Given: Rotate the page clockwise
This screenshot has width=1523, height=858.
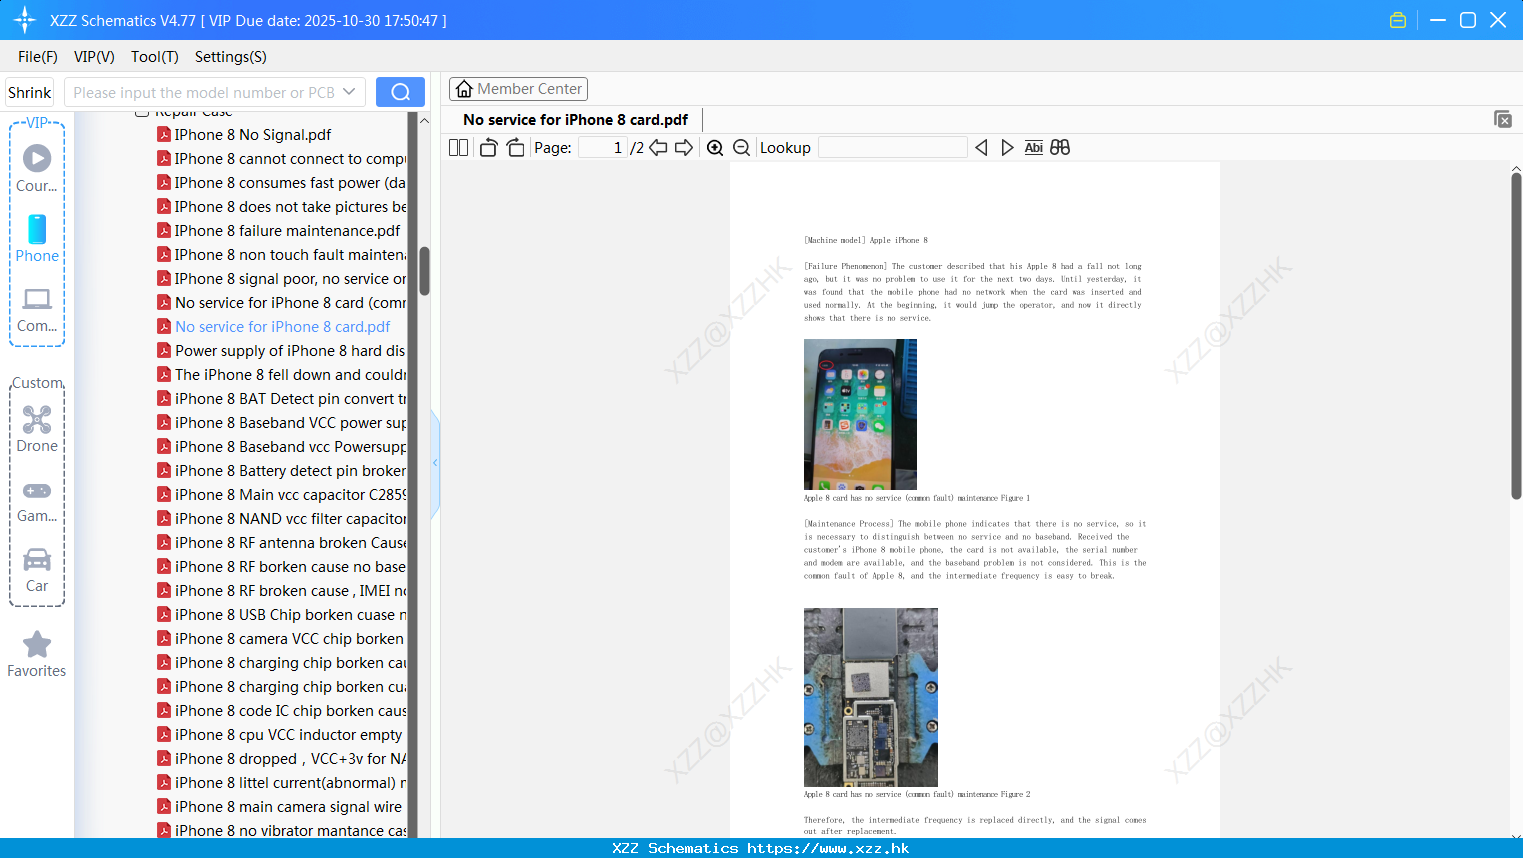Looking at the screenshot, I should click(x=515, y=148).
